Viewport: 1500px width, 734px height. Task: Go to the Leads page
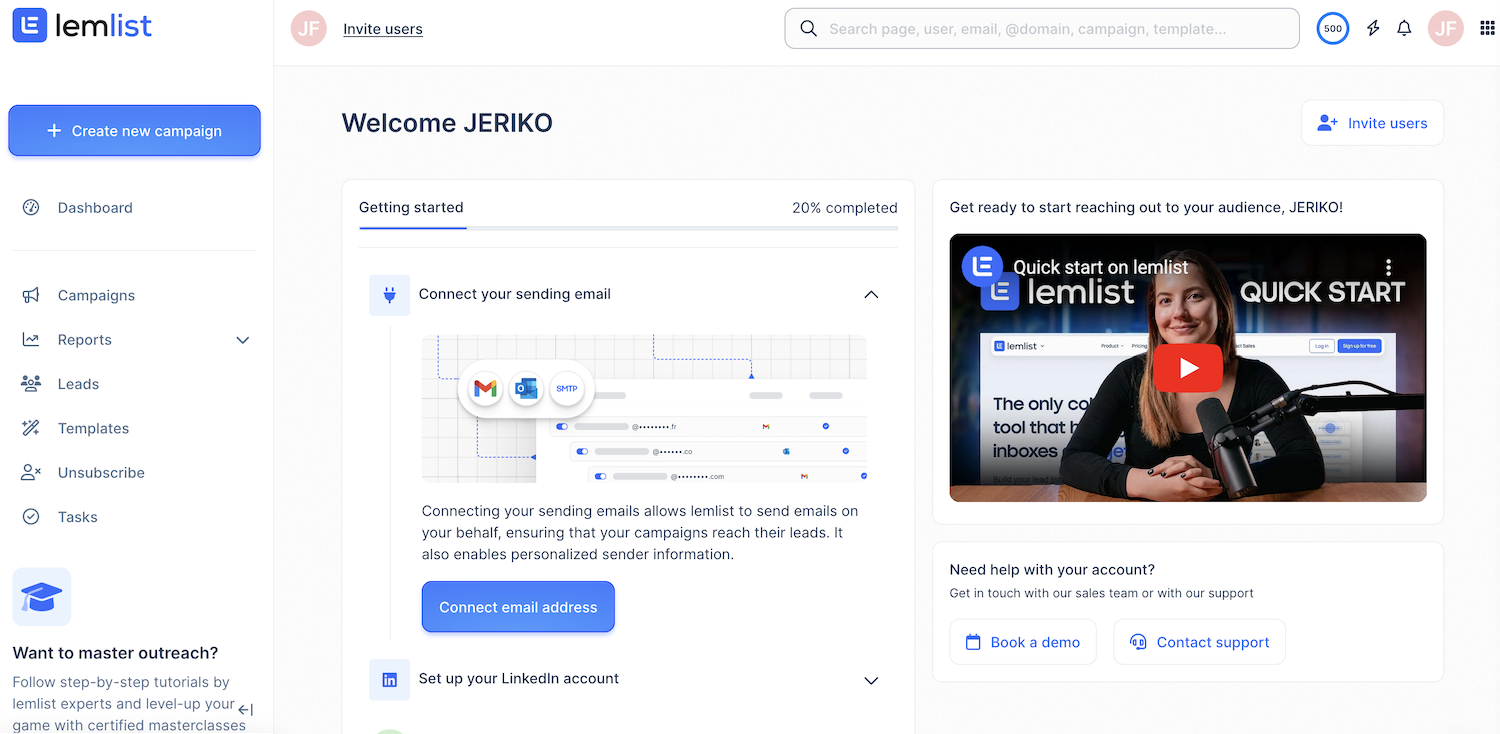(x=78, y=384)
